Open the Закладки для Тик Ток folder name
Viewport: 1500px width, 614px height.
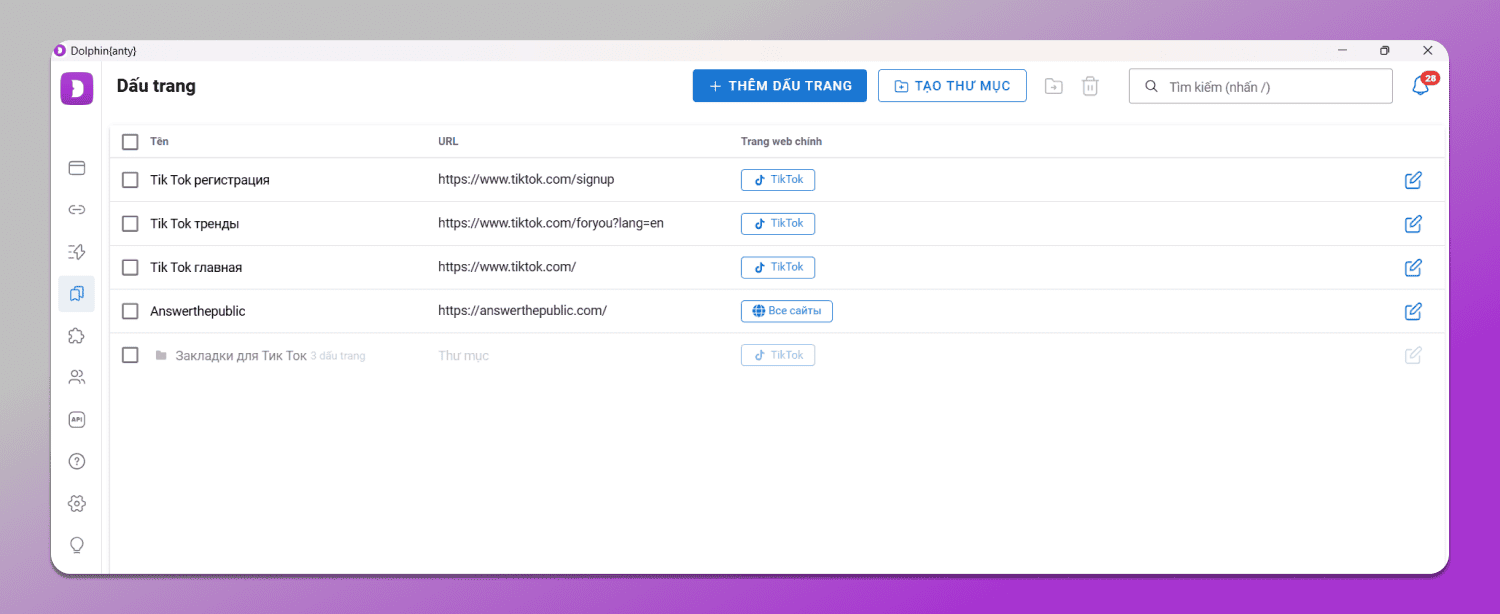(241, 355)
